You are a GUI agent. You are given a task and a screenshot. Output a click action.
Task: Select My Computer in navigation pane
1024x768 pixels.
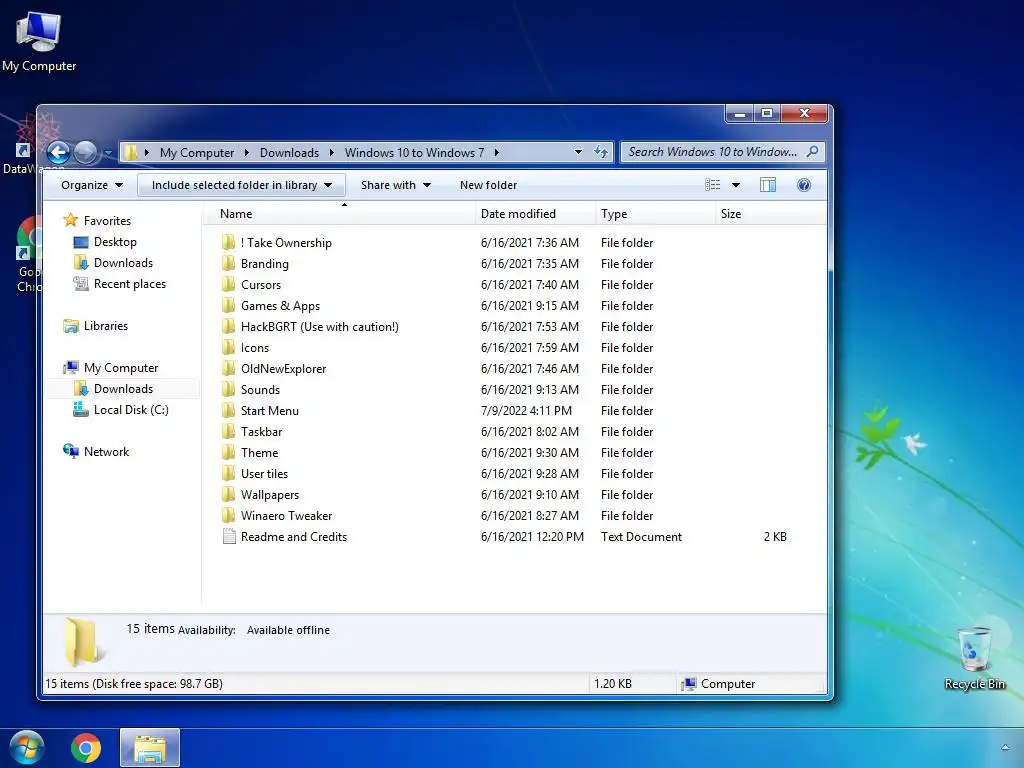pyautogui.click(x=121, y=368)
